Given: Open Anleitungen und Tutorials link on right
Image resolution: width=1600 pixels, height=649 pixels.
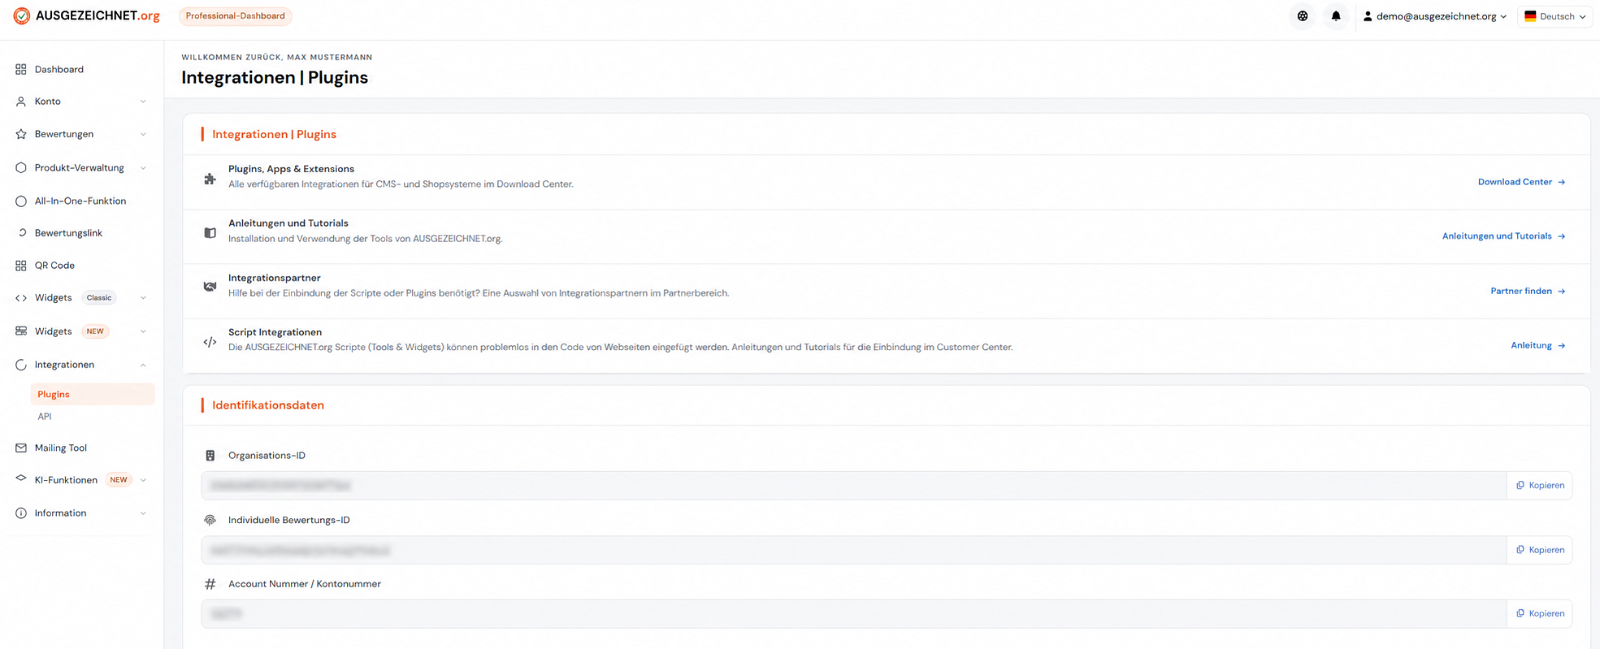Looking at the screenshot, I should 1503,236.
